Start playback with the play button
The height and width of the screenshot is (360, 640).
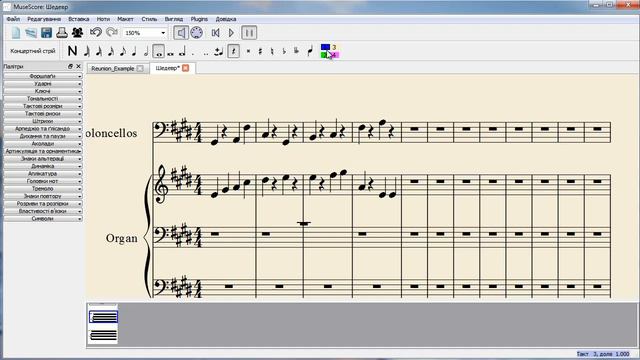[x=231, y=33]
